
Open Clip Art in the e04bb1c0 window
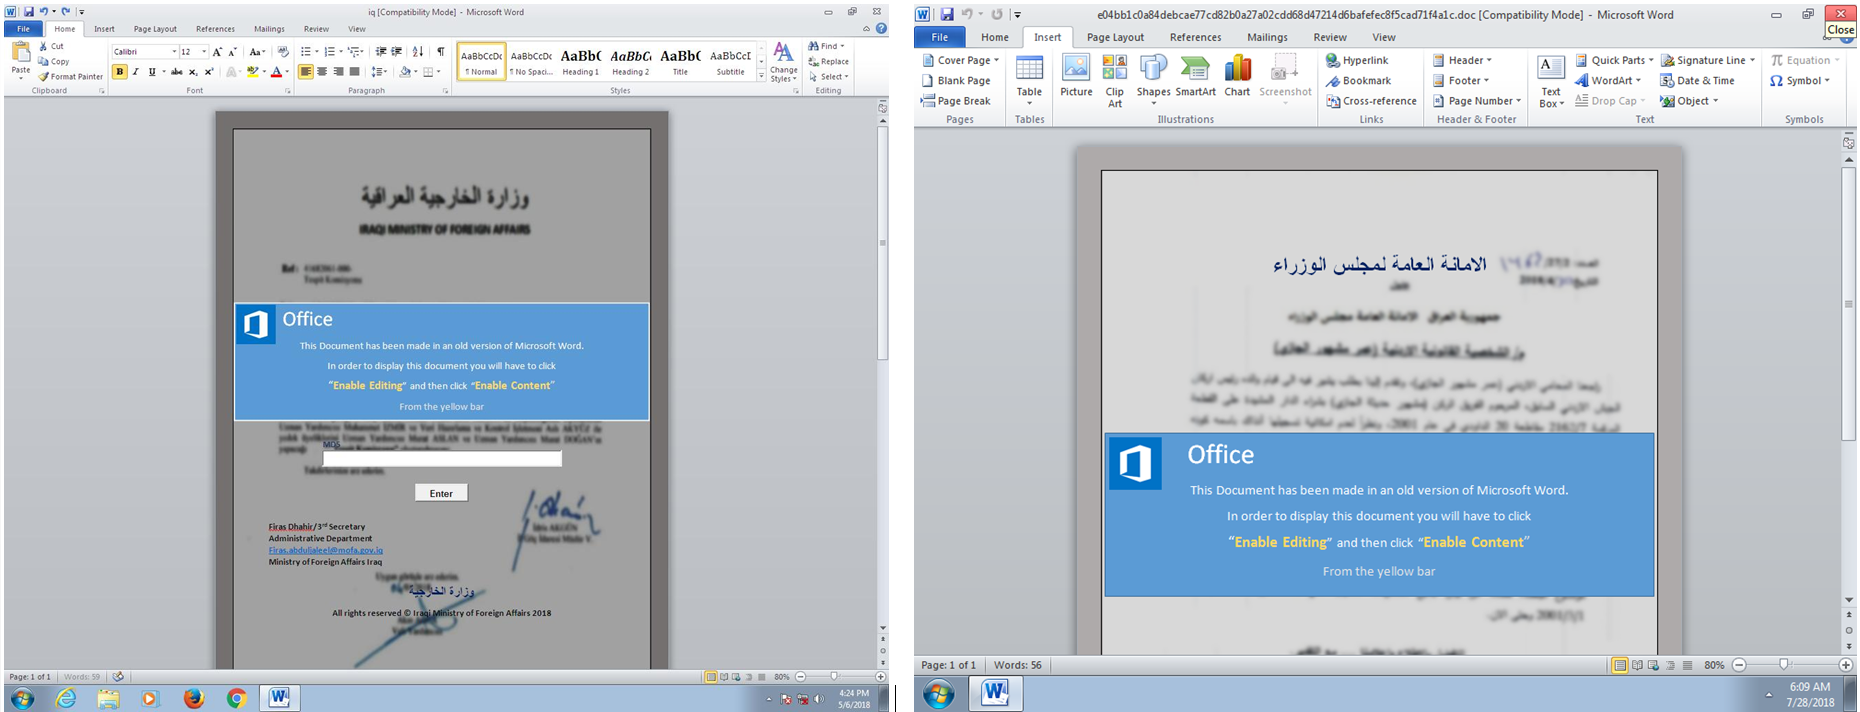click(1114, 81)
